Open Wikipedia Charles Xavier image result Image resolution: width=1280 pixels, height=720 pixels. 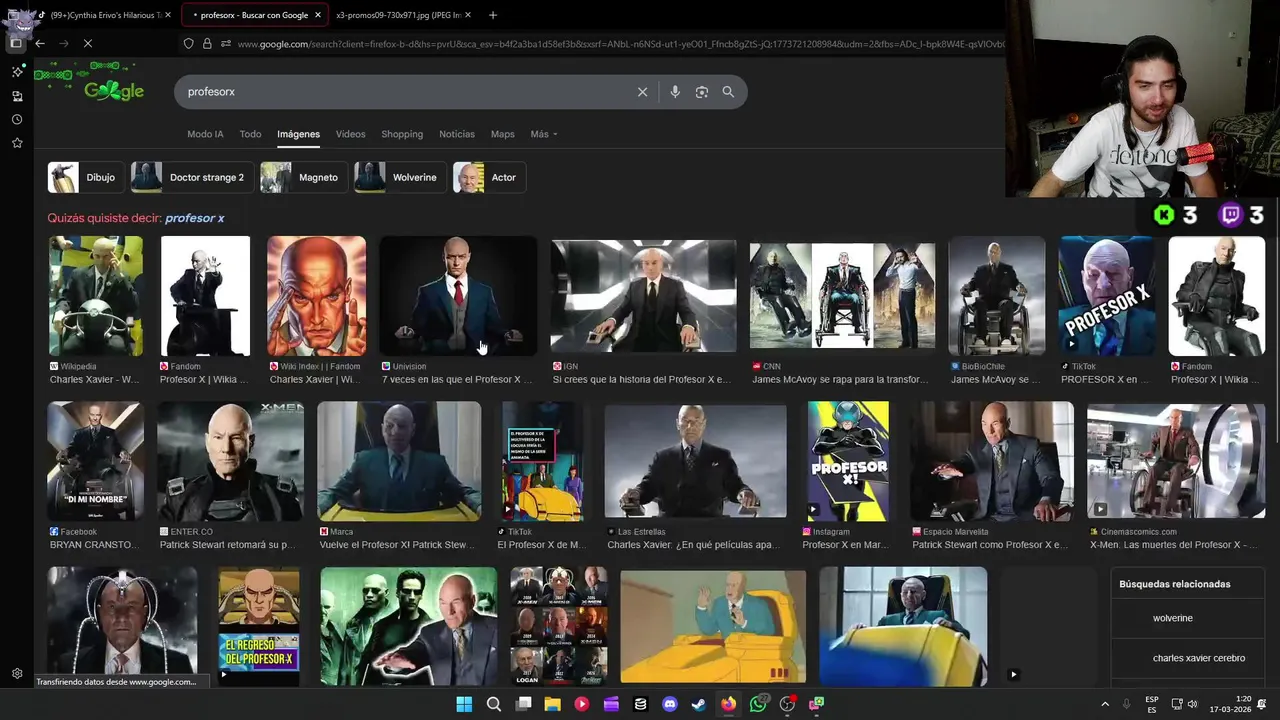click(96, 296)
